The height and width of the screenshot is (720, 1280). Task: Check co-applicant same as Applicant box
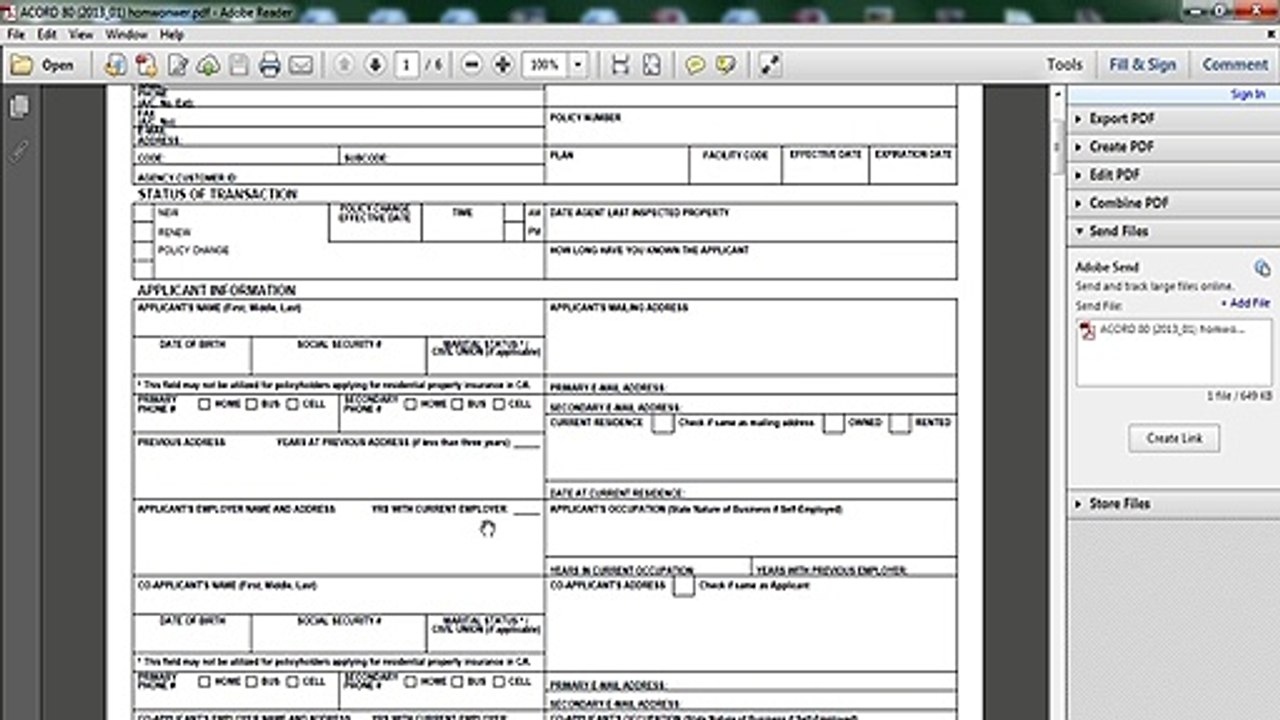[x=684, y=586]
